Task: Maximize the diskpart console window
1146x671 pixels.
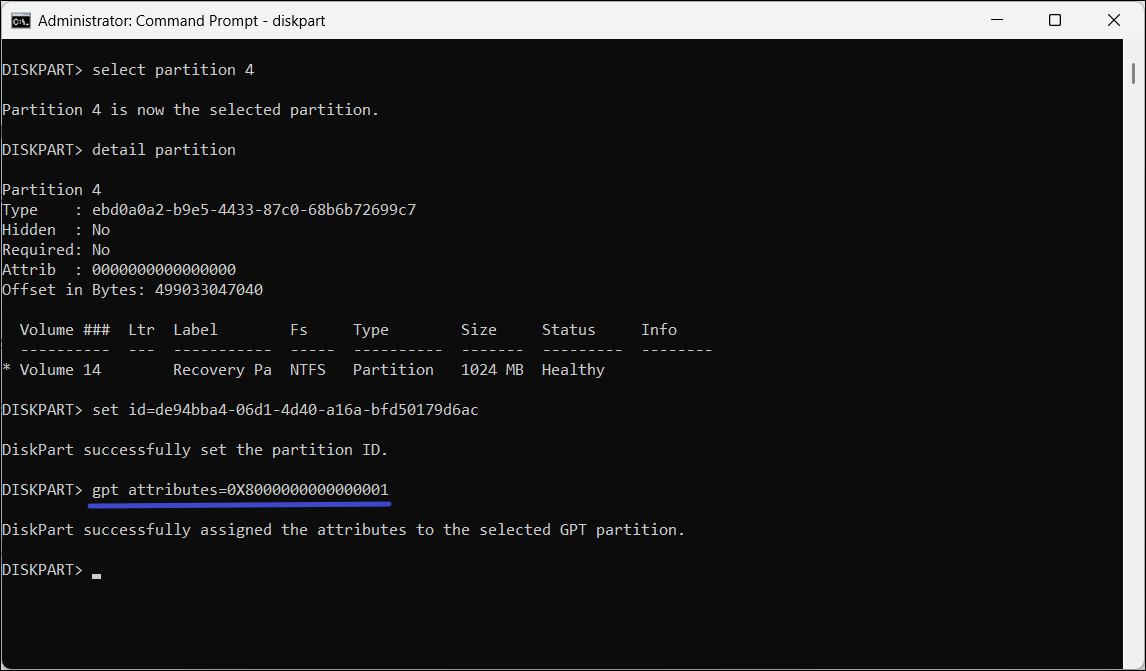Action: click(x=1055, y=20)
